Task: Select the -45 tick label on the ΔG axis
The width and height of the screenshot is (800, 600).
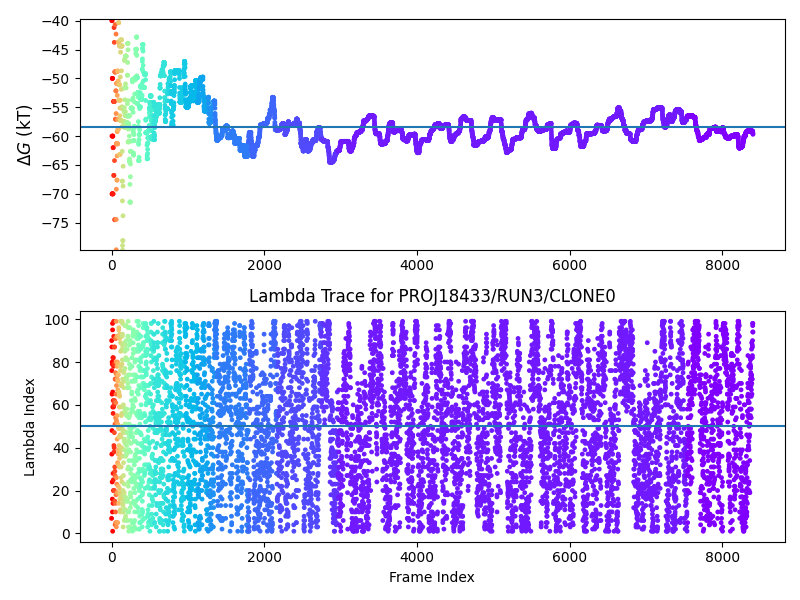Action: pyautogui.click(x=55, y=51)
